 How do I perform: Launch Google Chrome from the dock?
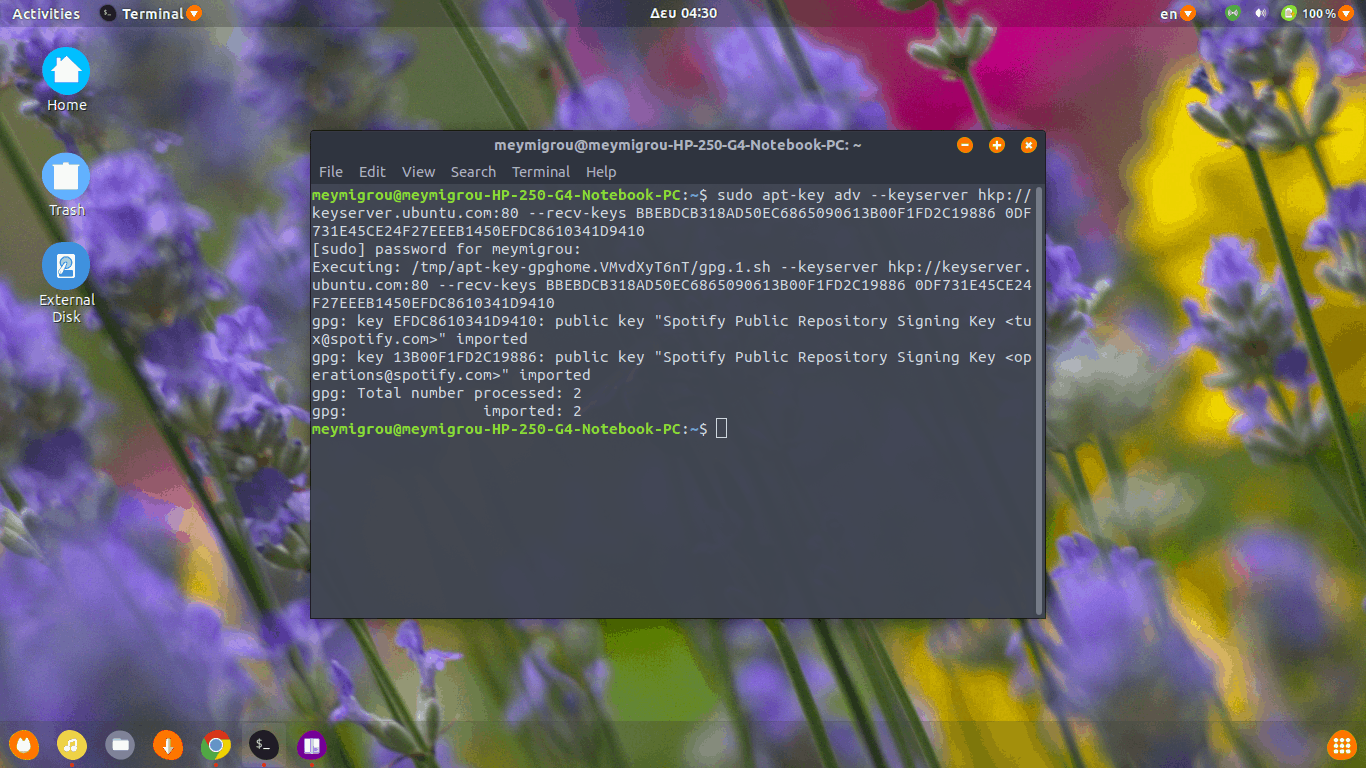pyautogui.click(x=216, y=744)
